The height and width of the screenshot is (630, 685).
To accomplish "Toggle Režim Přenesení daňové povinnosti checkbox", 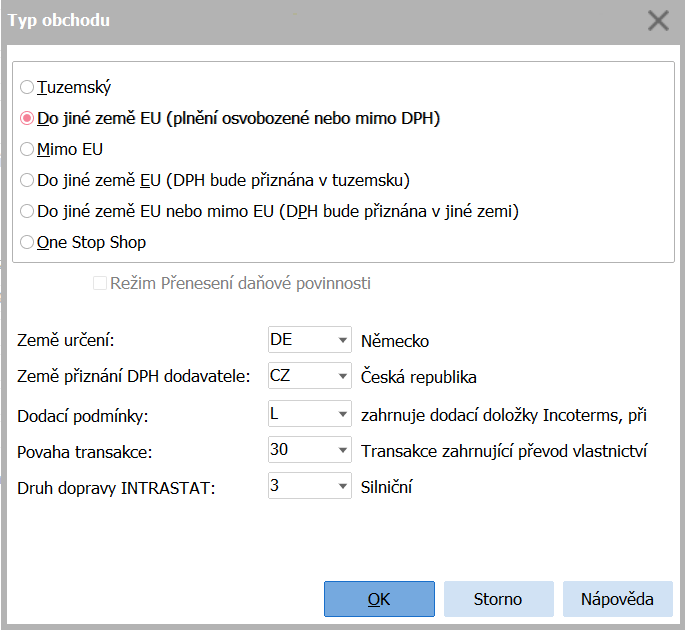I will click(100, 283).
